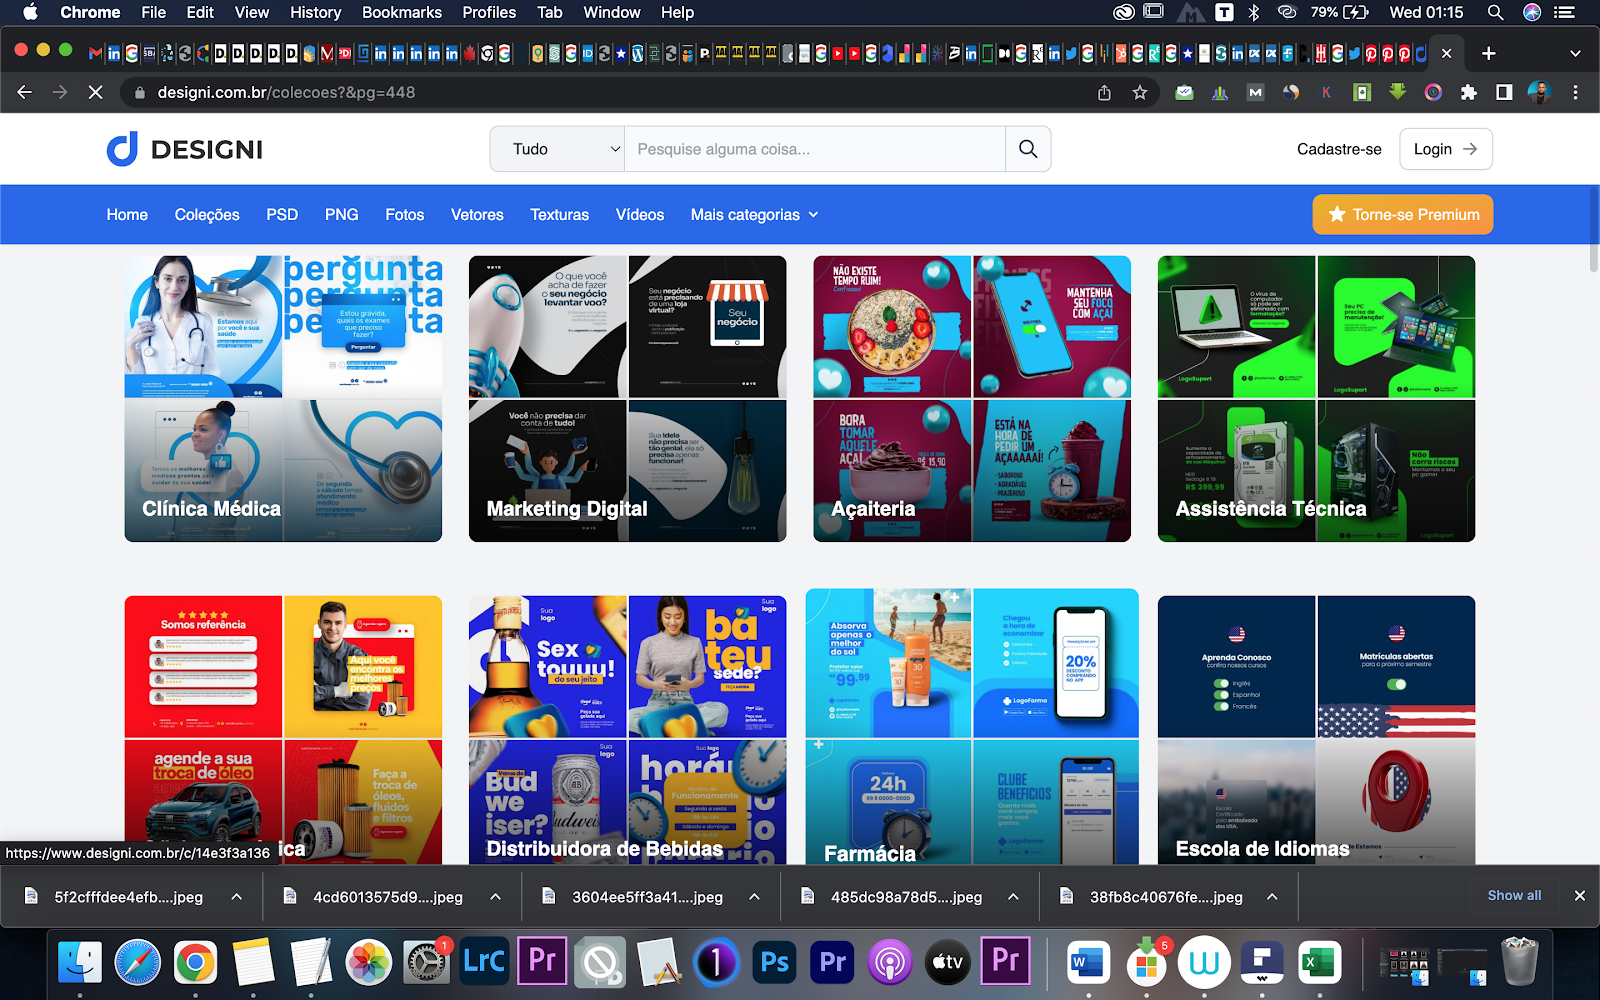Click the share page icon in address bar
1600x1000 pixels.
click(x=1104, y=92)
